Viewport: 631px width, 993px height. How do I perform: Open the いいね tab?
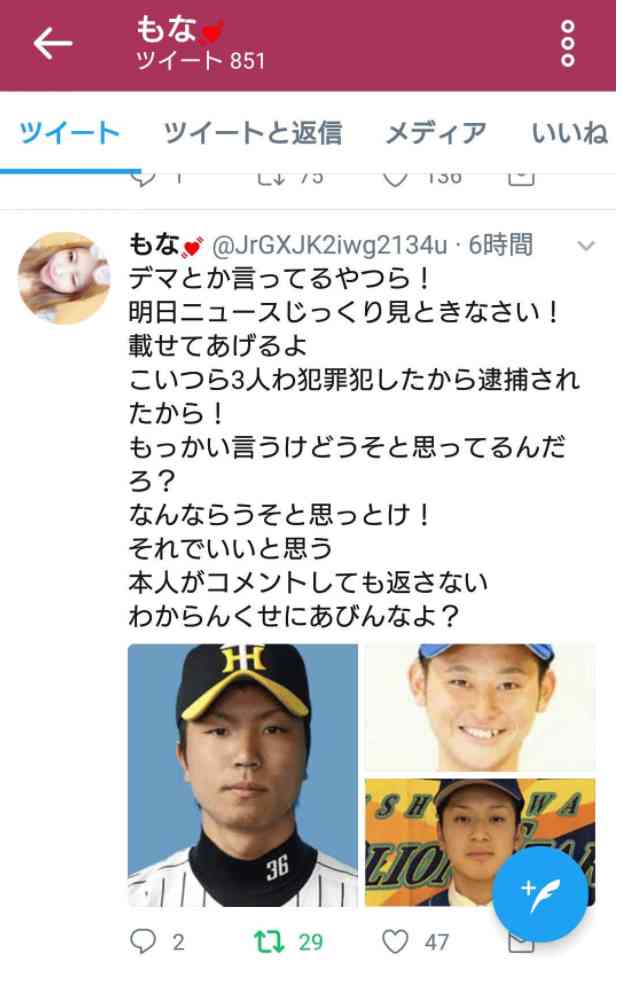pos(570,133)
